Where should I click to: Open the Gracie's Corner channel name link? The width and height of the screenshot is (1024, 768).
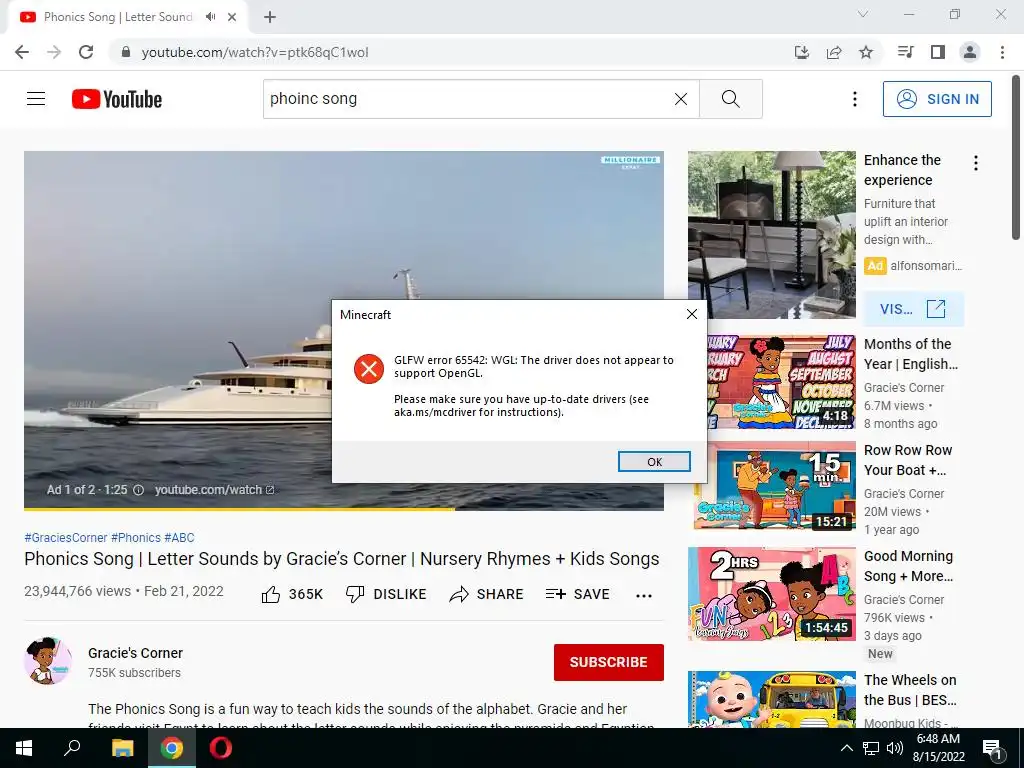(135, 653)
